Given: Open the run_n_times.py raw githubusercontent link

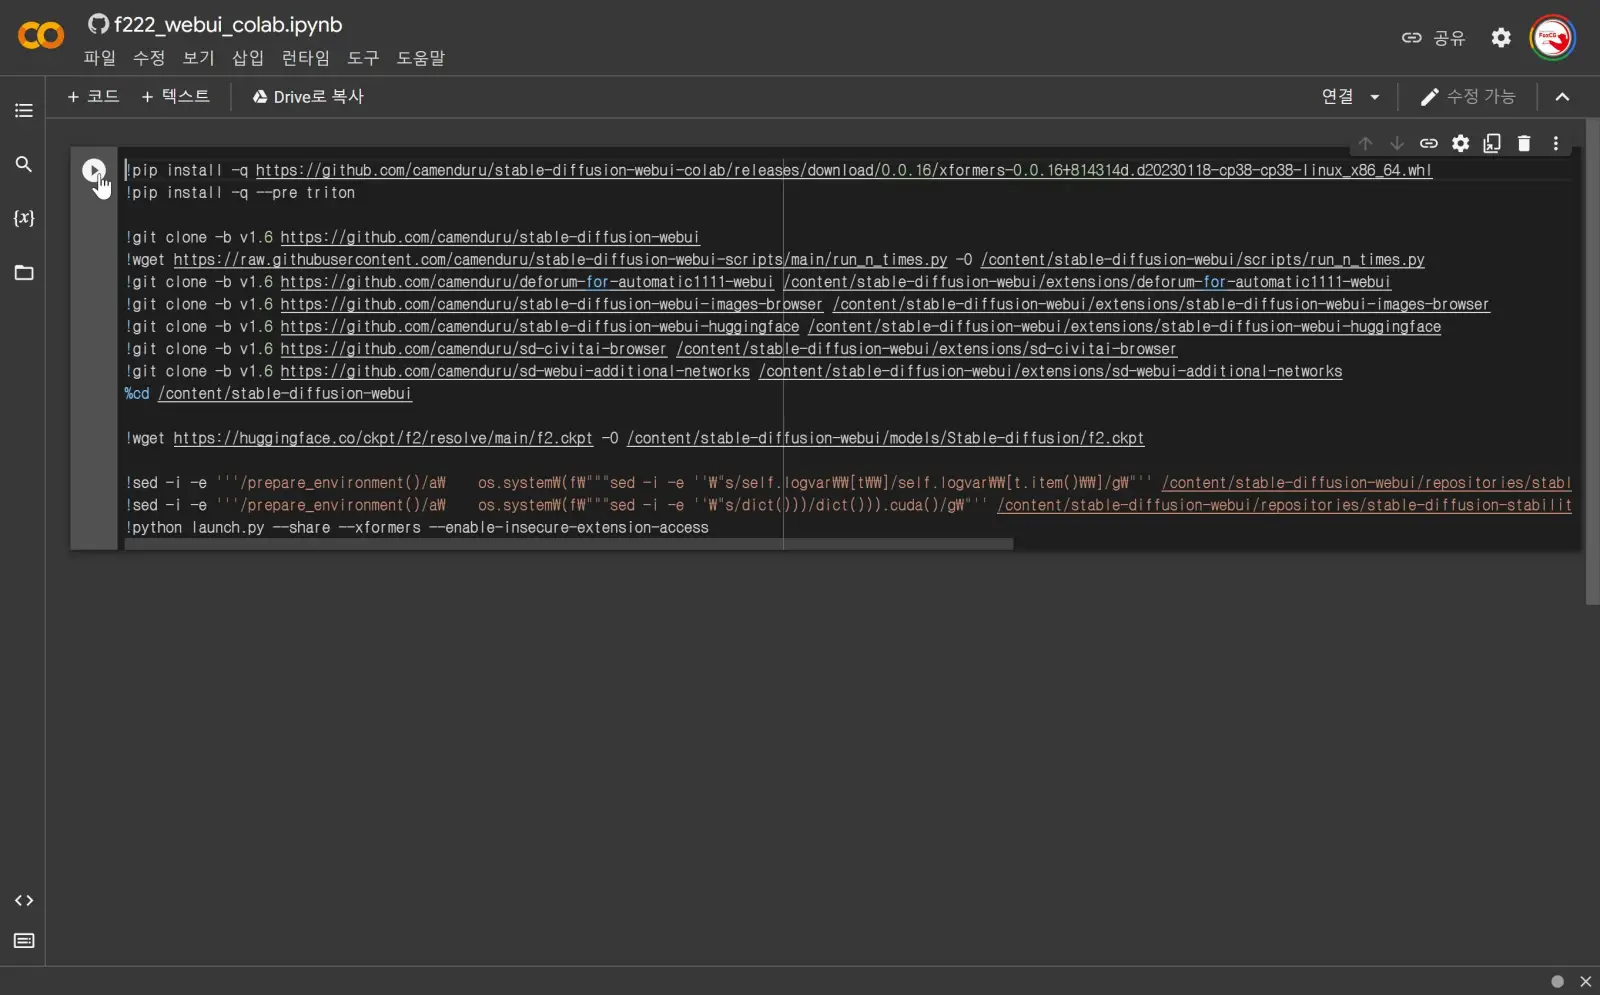Looking at the screenshot, I should (x=560, y=259).
